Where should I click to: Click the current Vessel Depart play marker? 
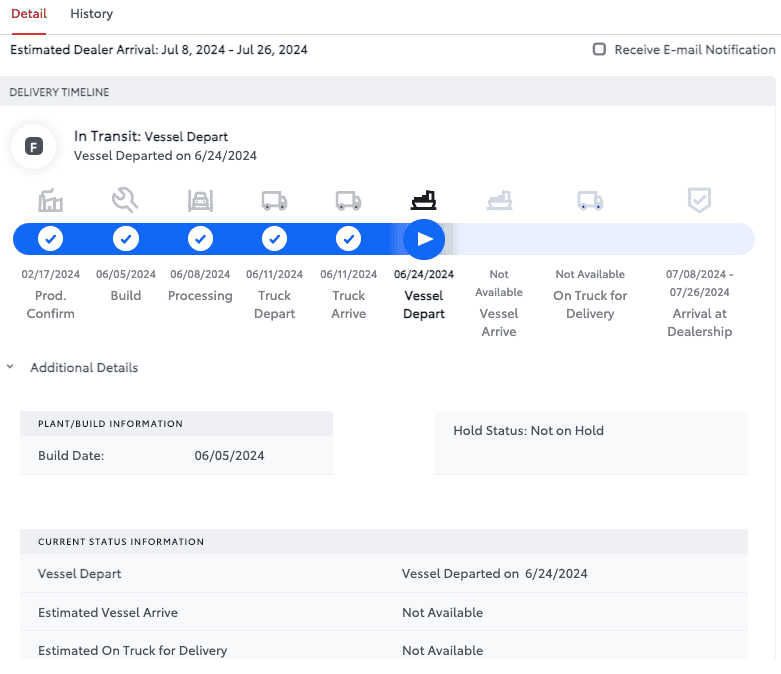[x=424, y=239]
